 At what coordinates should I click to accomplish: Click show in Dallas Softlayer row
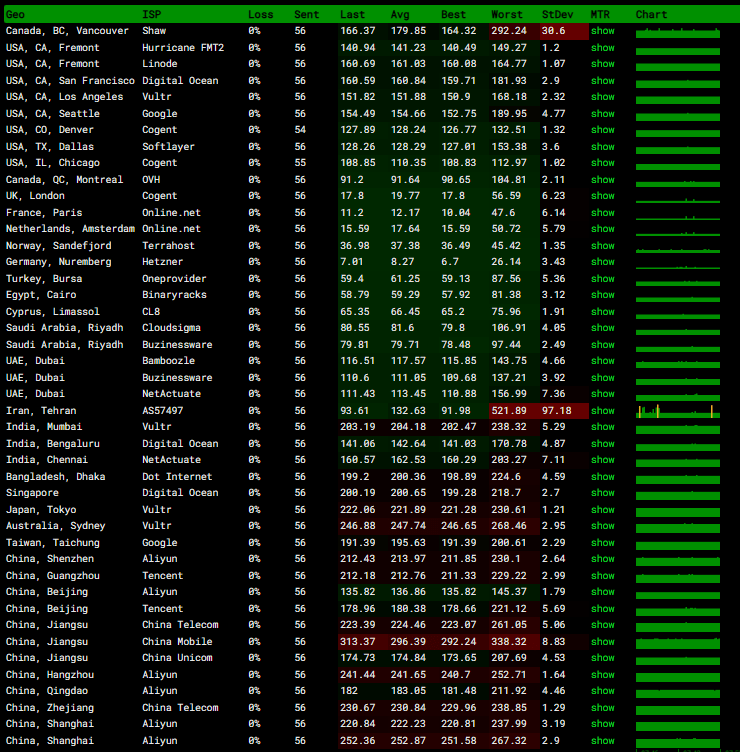coord(602,147)
